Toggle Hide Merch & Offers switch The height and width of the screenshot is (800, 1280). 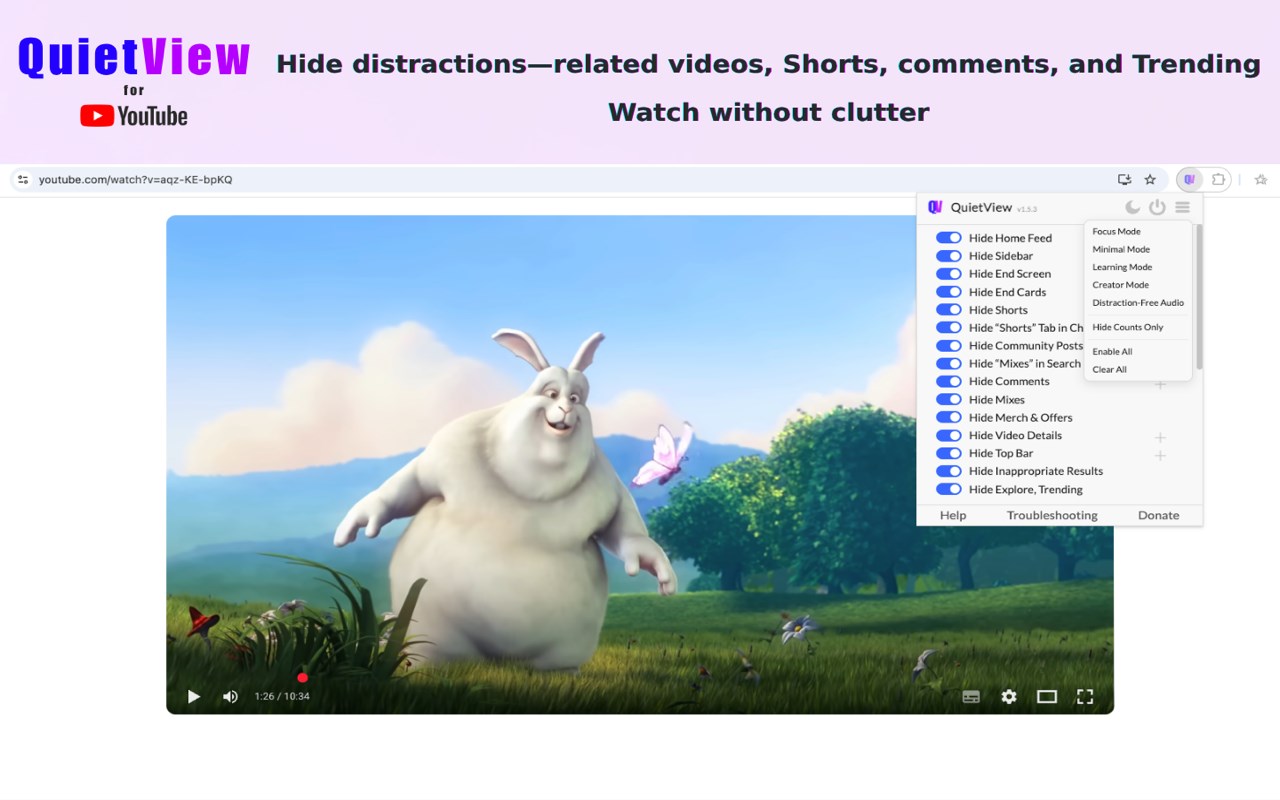coord(948,417)
